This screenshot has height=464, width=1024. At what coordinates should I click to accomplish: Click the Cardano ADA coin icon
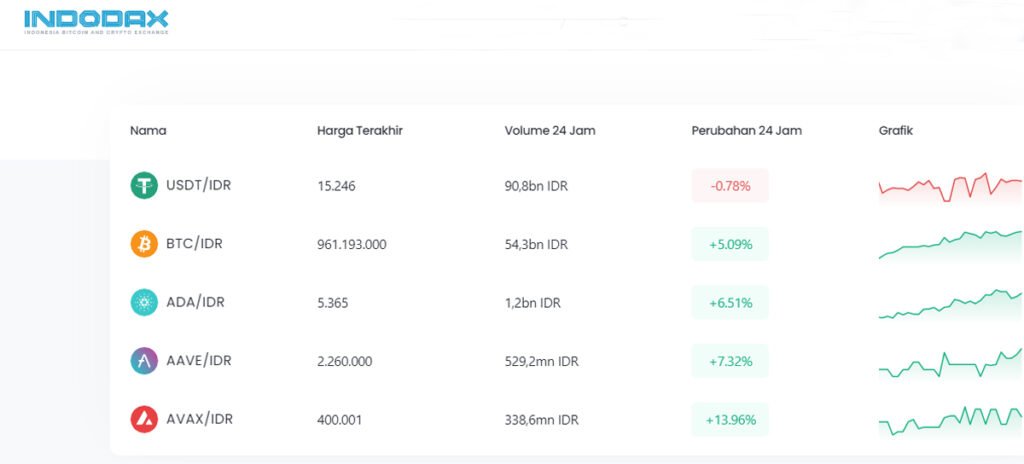click(144, 303)
